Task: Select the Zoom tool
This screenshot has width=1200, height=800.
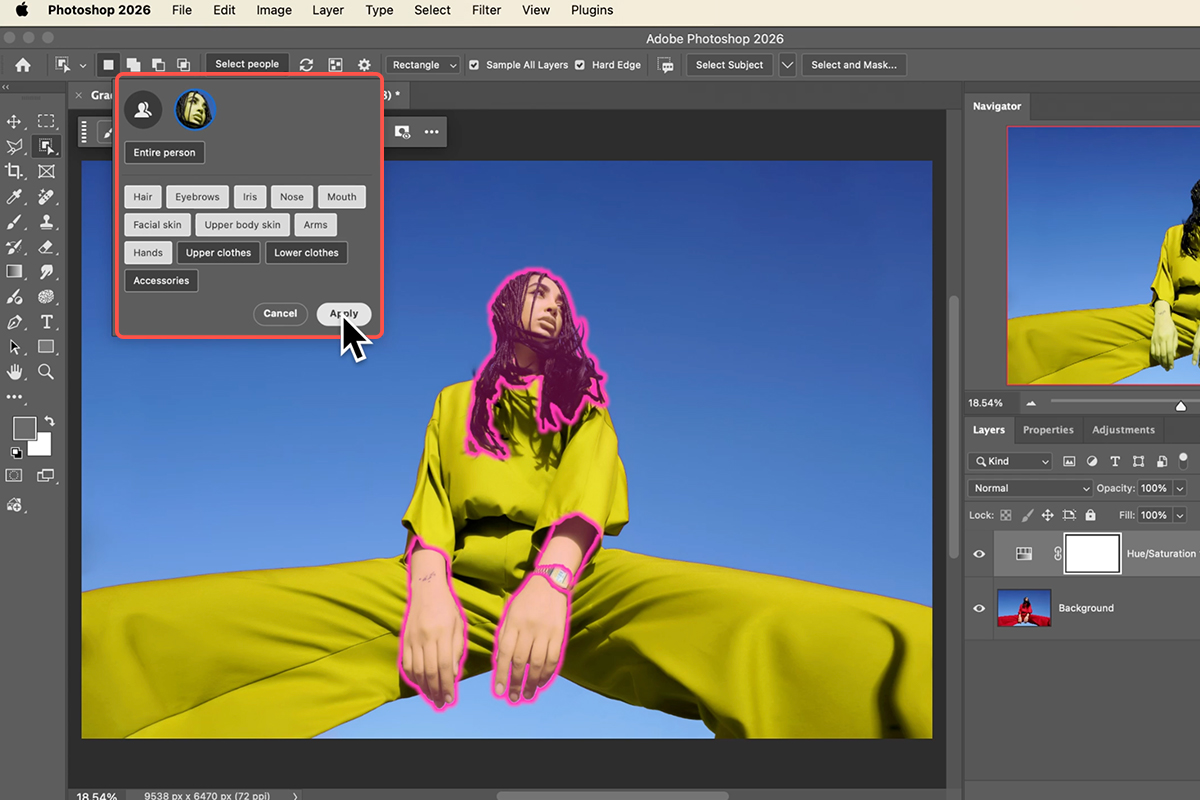Action: (x=46, y=372)
